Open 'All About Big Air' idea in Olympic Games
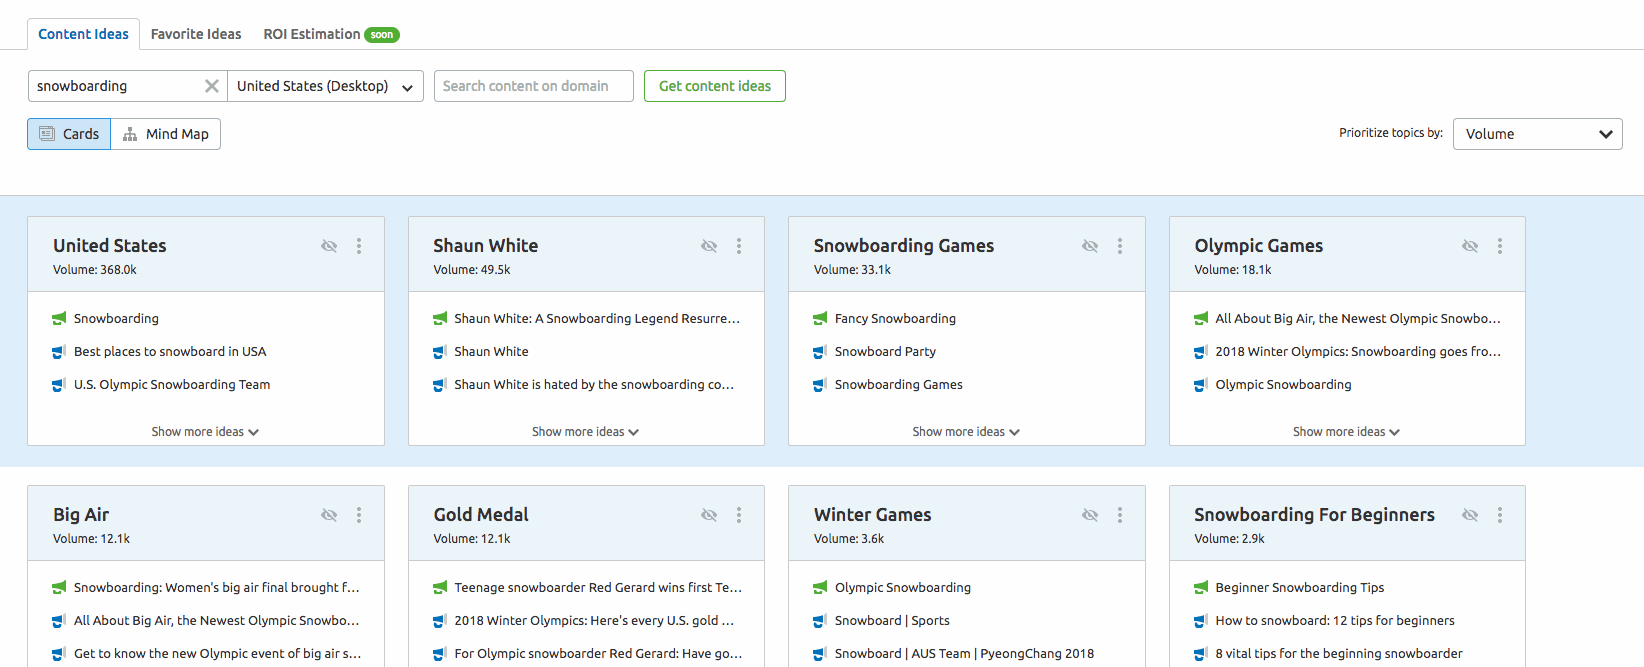This screenshot has width=1644, height=667. point(1358,319)
